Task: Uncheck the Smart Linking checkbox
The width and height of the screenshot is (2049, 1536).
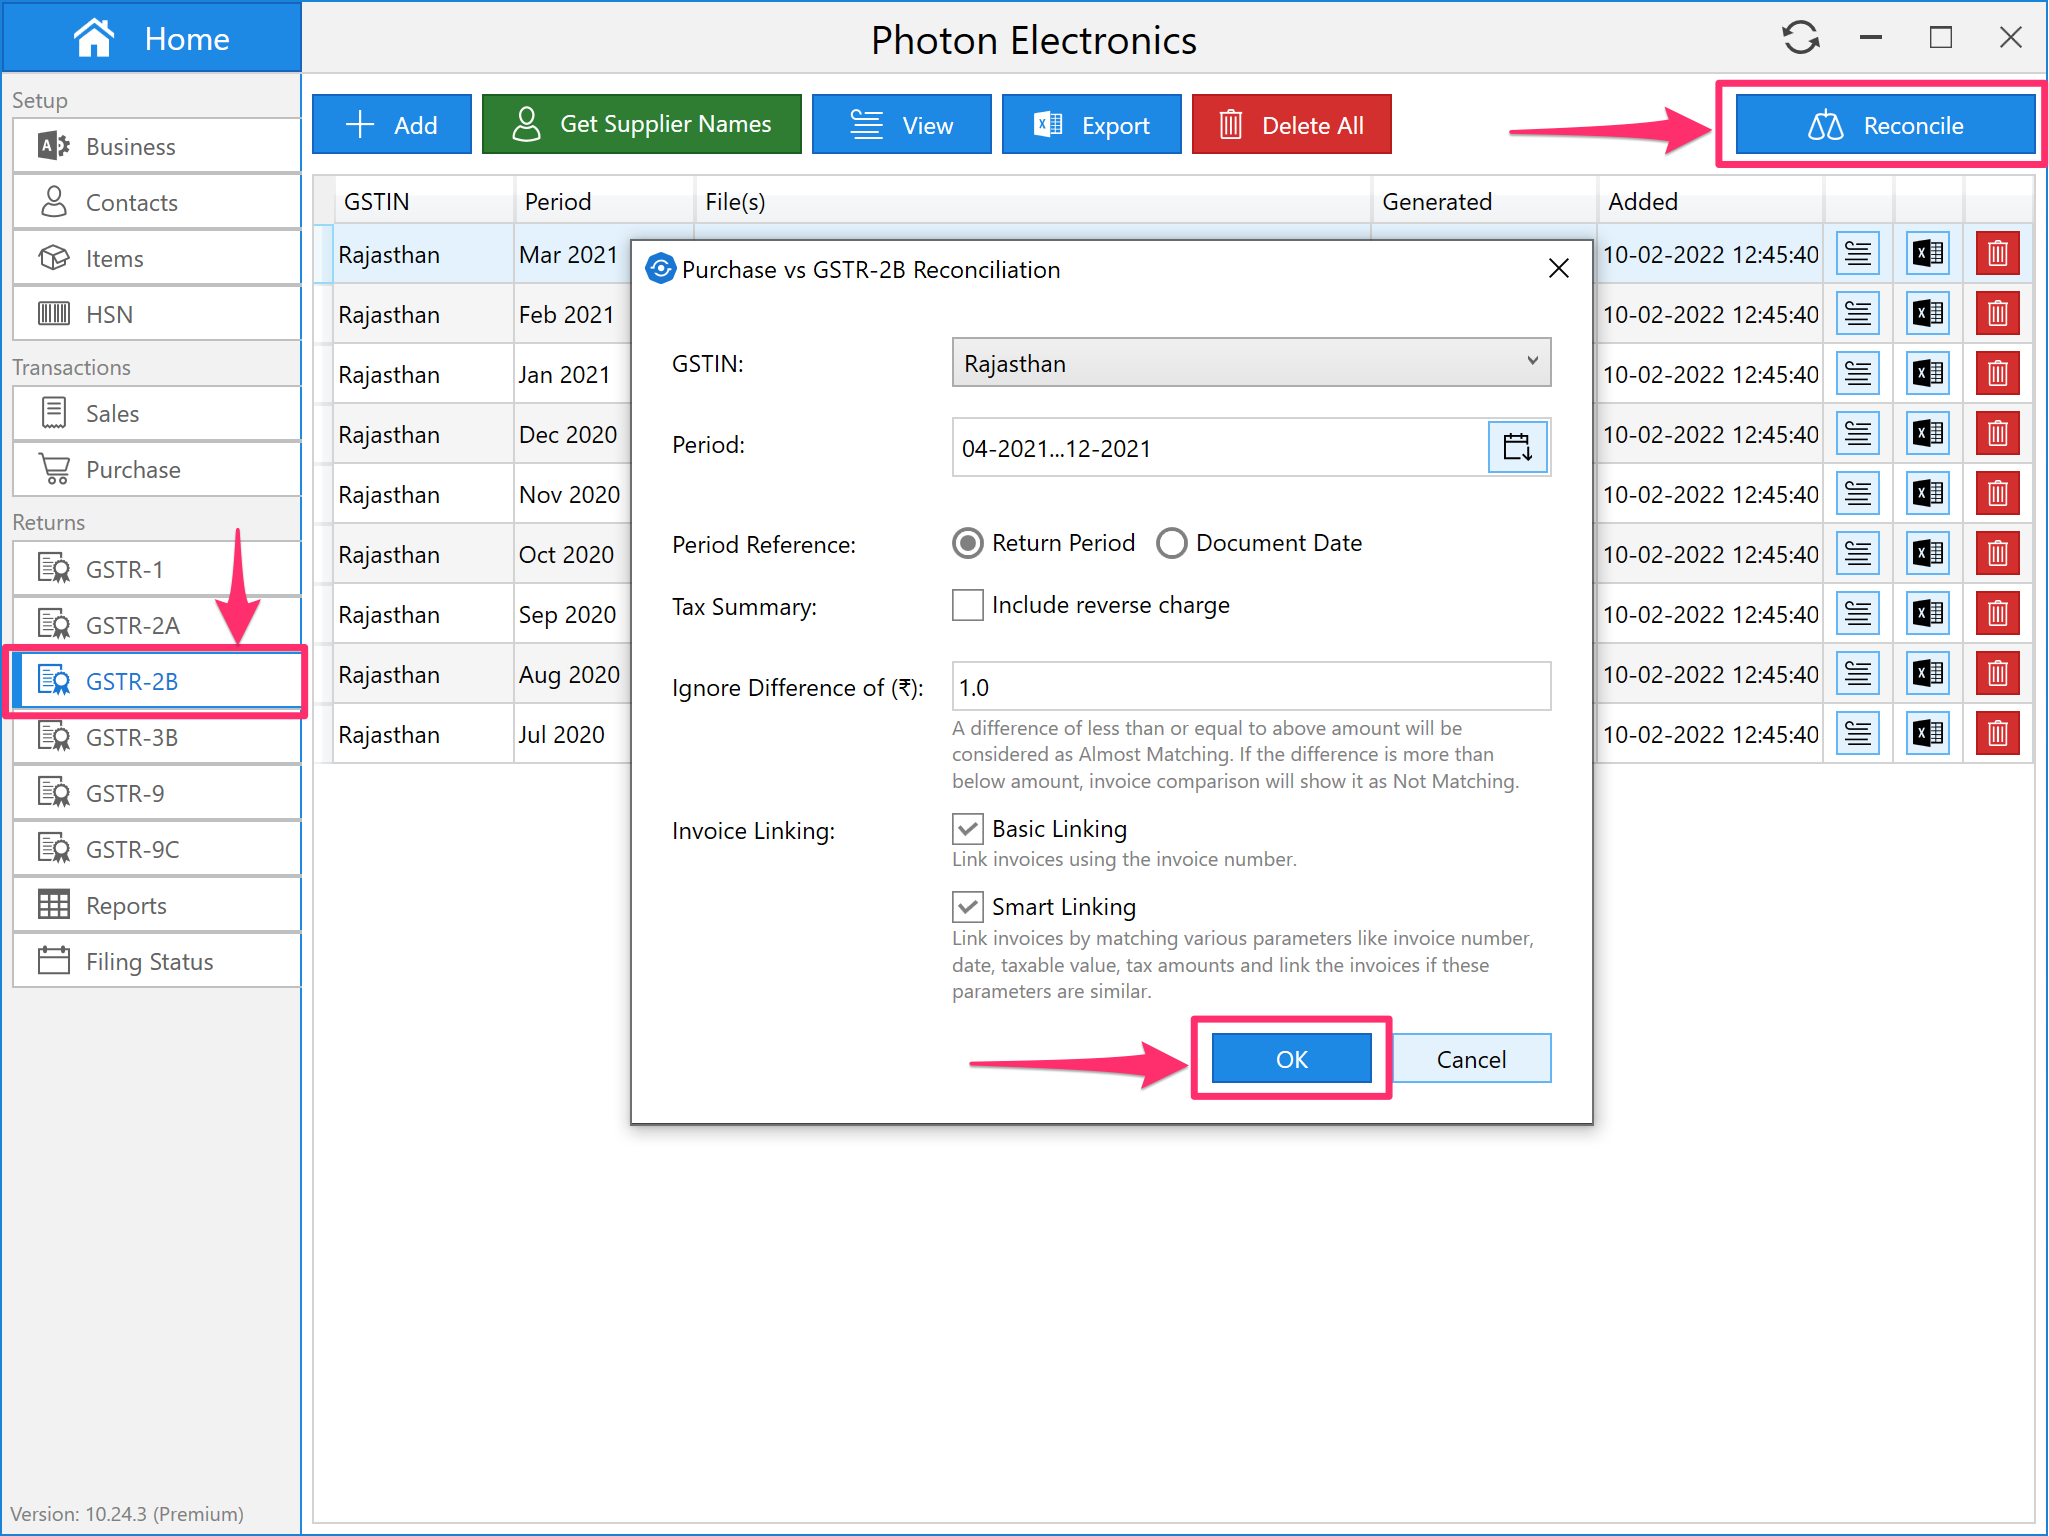Action: pyautogui.click(x=968, y=907)
